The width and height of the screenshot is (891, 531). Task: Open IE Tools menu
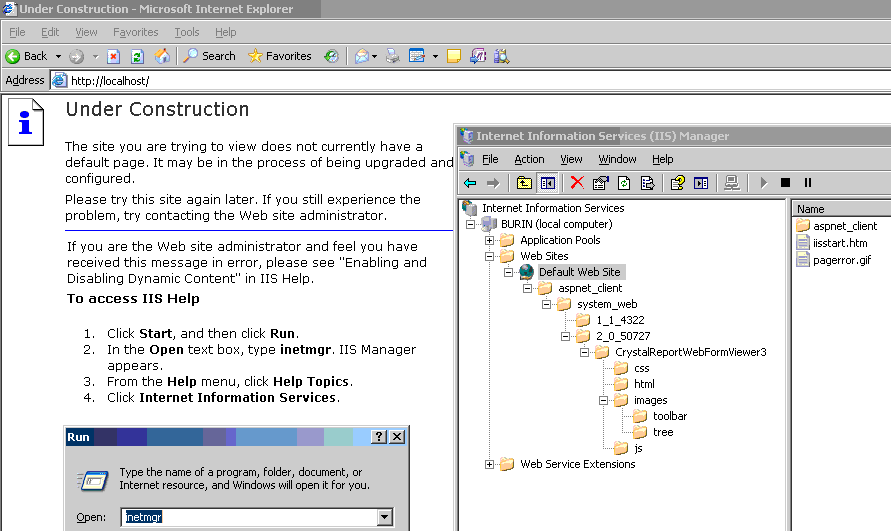186,32
